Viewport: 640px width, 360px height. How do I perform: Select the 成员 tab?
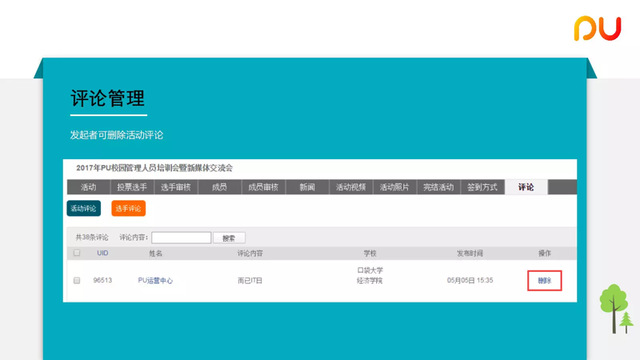[220, 187]
